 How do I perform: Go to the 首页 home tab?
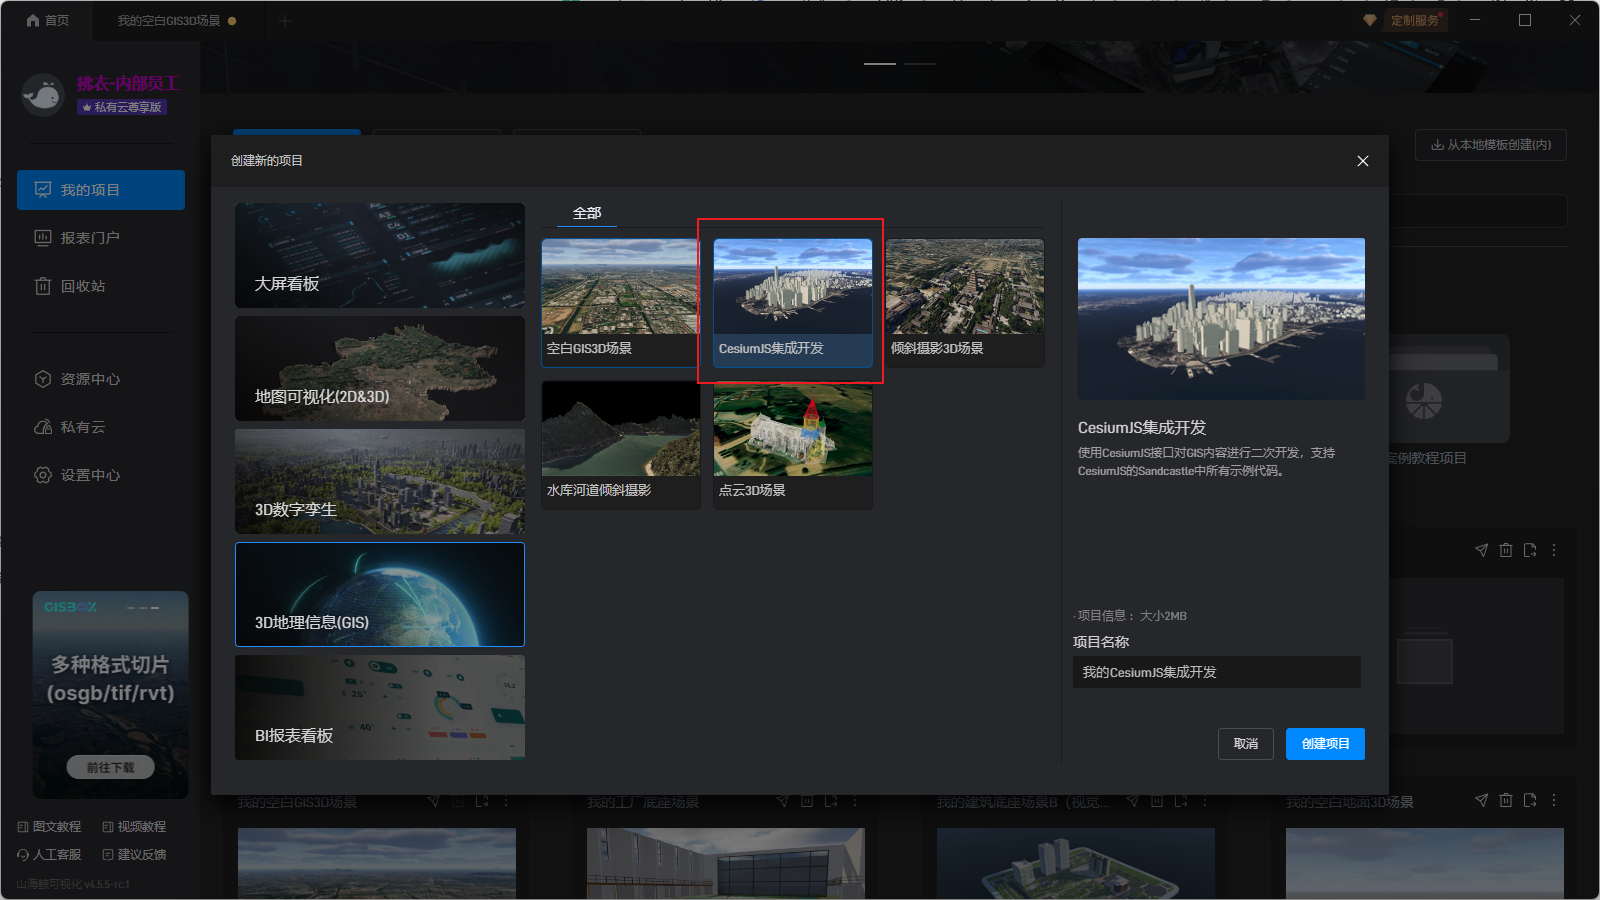pyautogui.click(x=47, y=20)
